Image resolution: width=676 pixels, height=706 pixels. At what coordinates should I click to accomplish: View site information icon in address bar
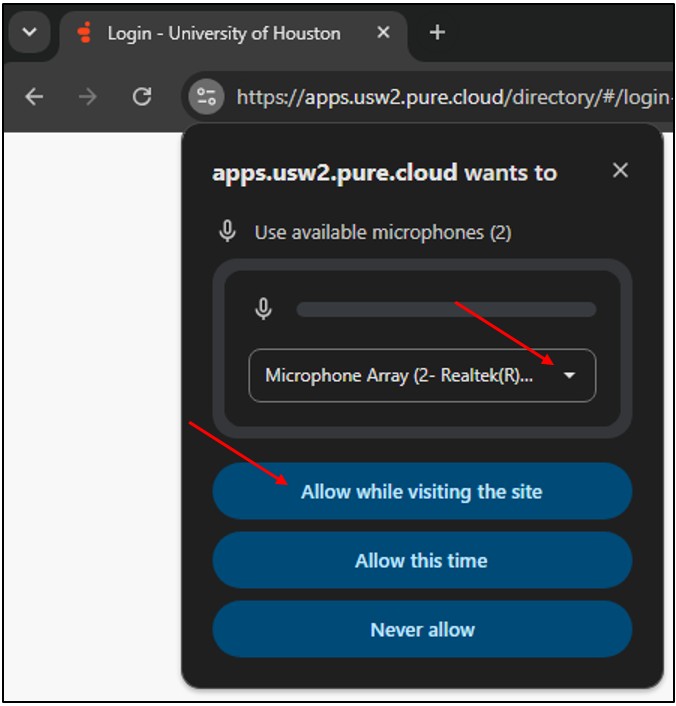click(206, 97)
